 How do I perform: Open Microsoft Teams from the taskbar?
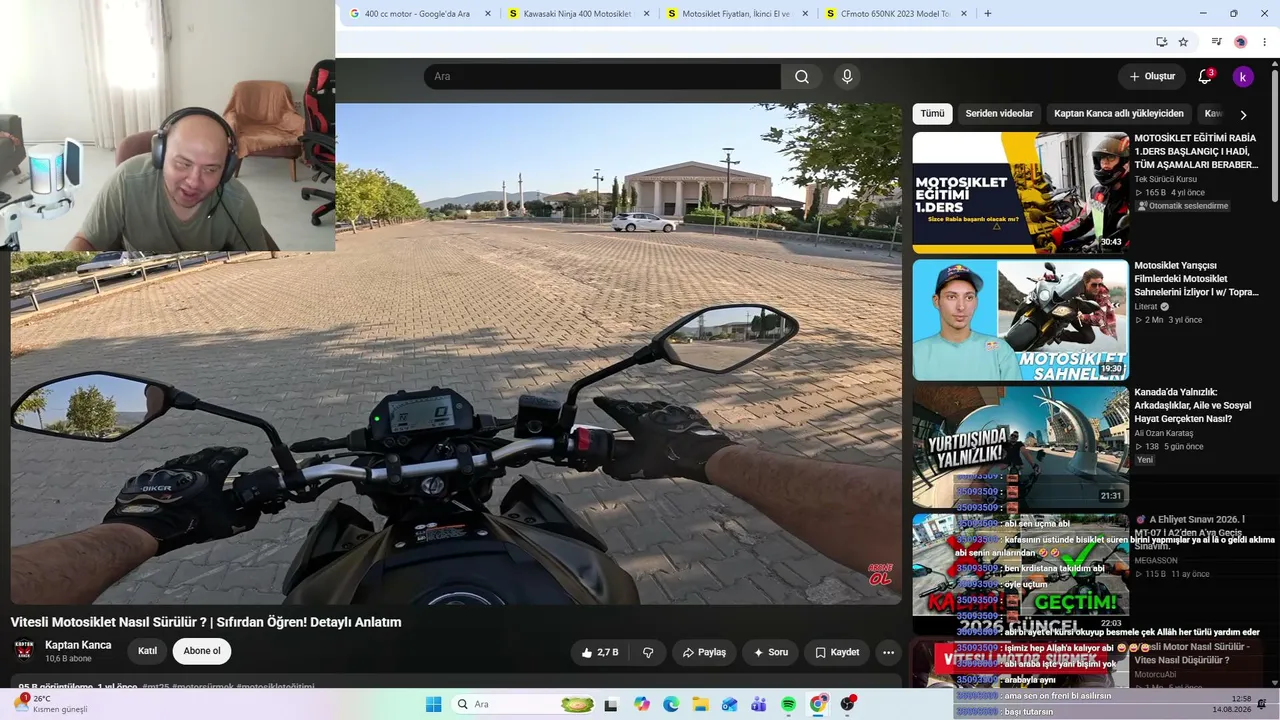click(759, 705)
